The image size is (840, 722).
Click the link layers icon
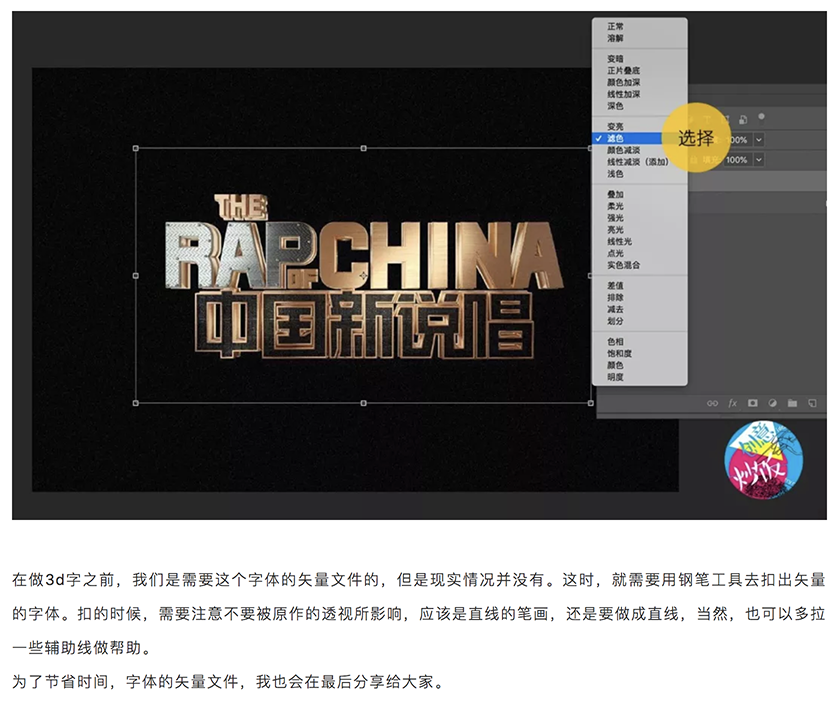tap(712, 403)
